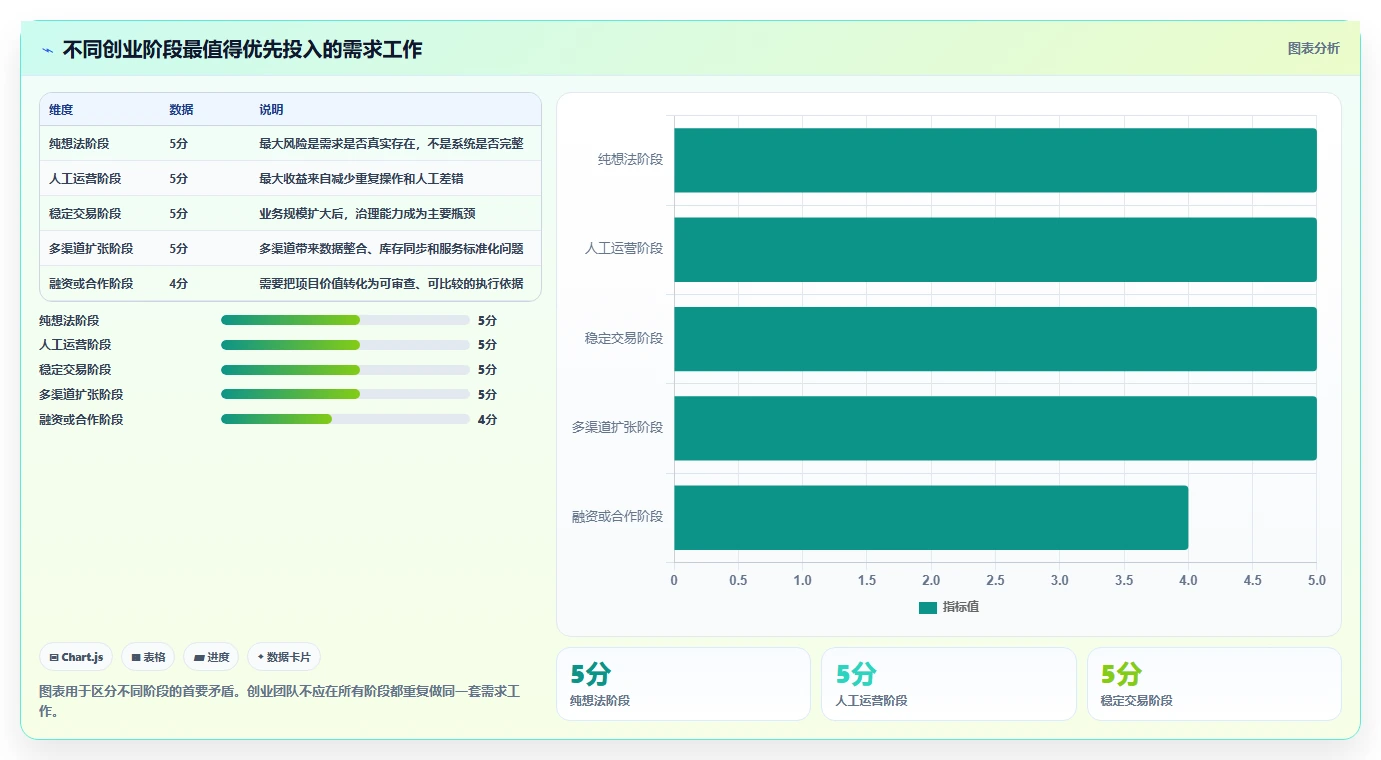The height and width of the screenshot is (760, 1381).
Task: Click the chart title 不同创业阶段最值得优先投入的需求工作
Action: click(x=242, y=50)
